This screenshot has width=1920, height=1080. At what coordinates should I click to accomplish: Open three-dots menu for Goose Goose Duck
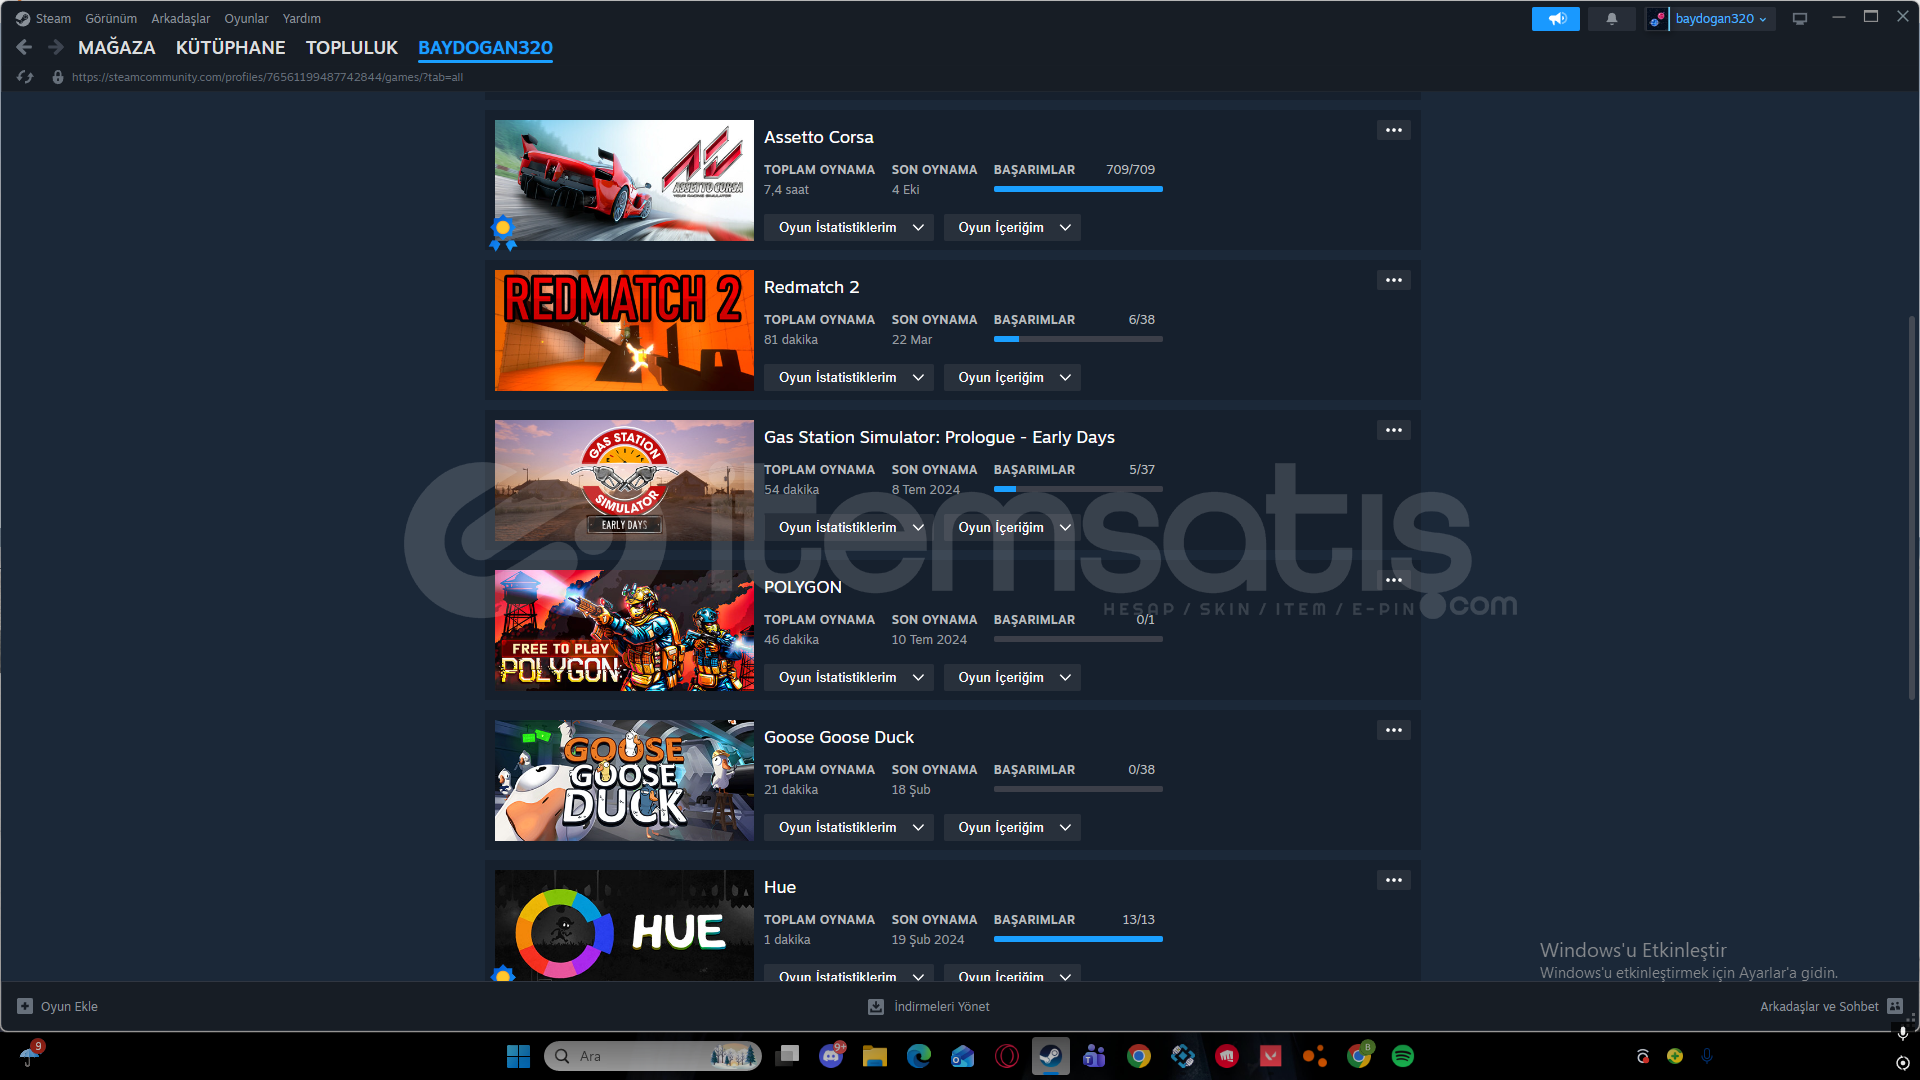1393,731
